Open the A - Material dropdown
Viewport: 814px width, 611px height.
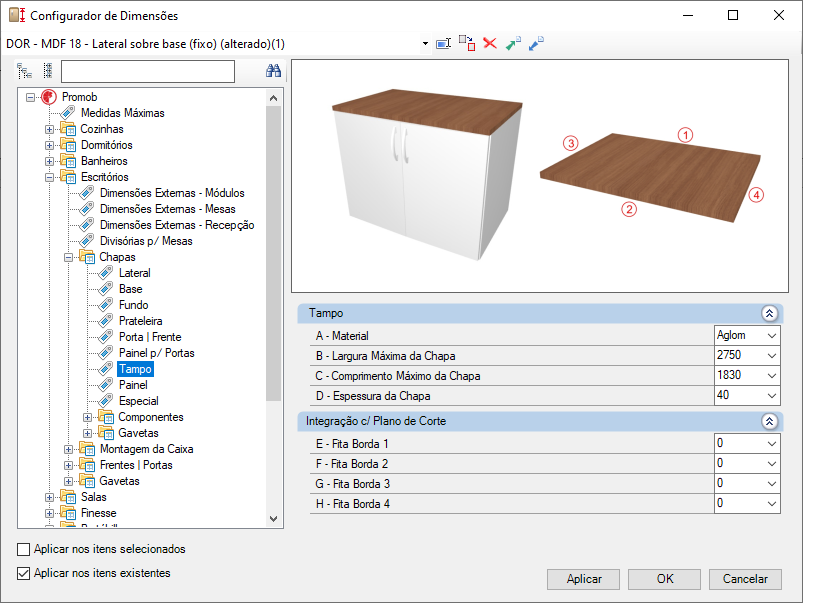[x=771, y=336]
